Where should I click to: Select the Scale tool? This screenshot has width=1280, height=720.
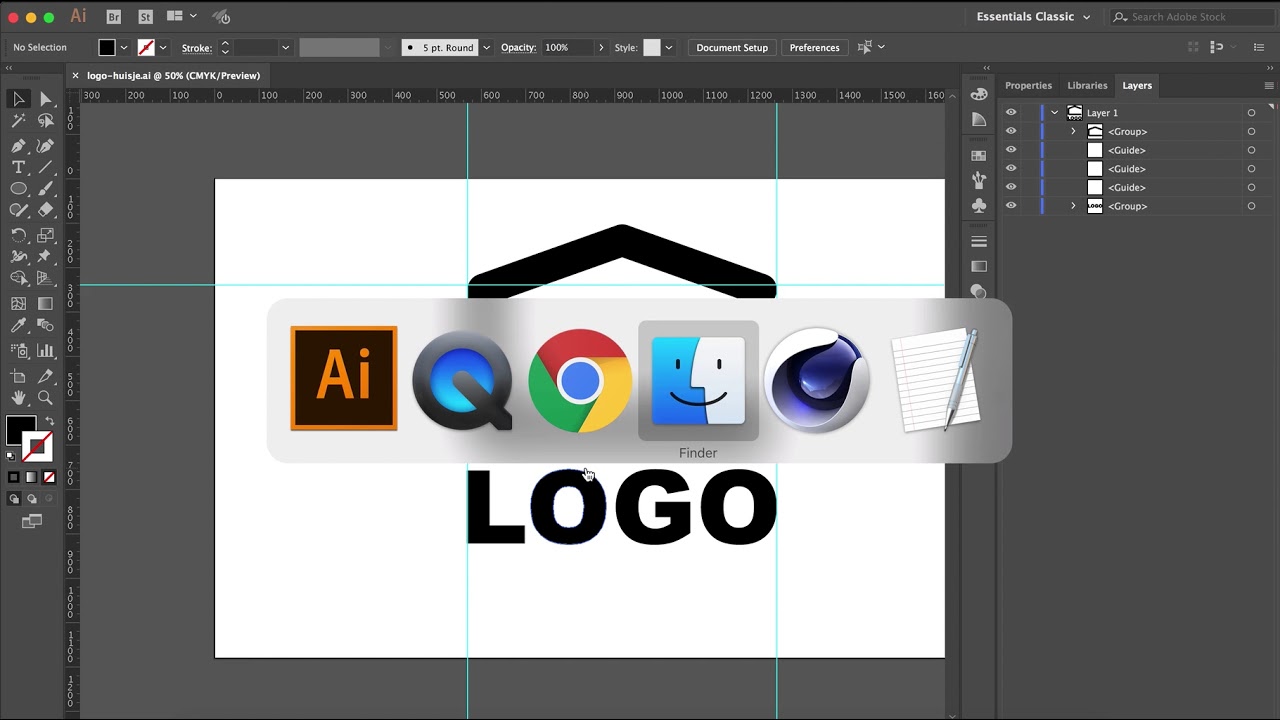45,236
